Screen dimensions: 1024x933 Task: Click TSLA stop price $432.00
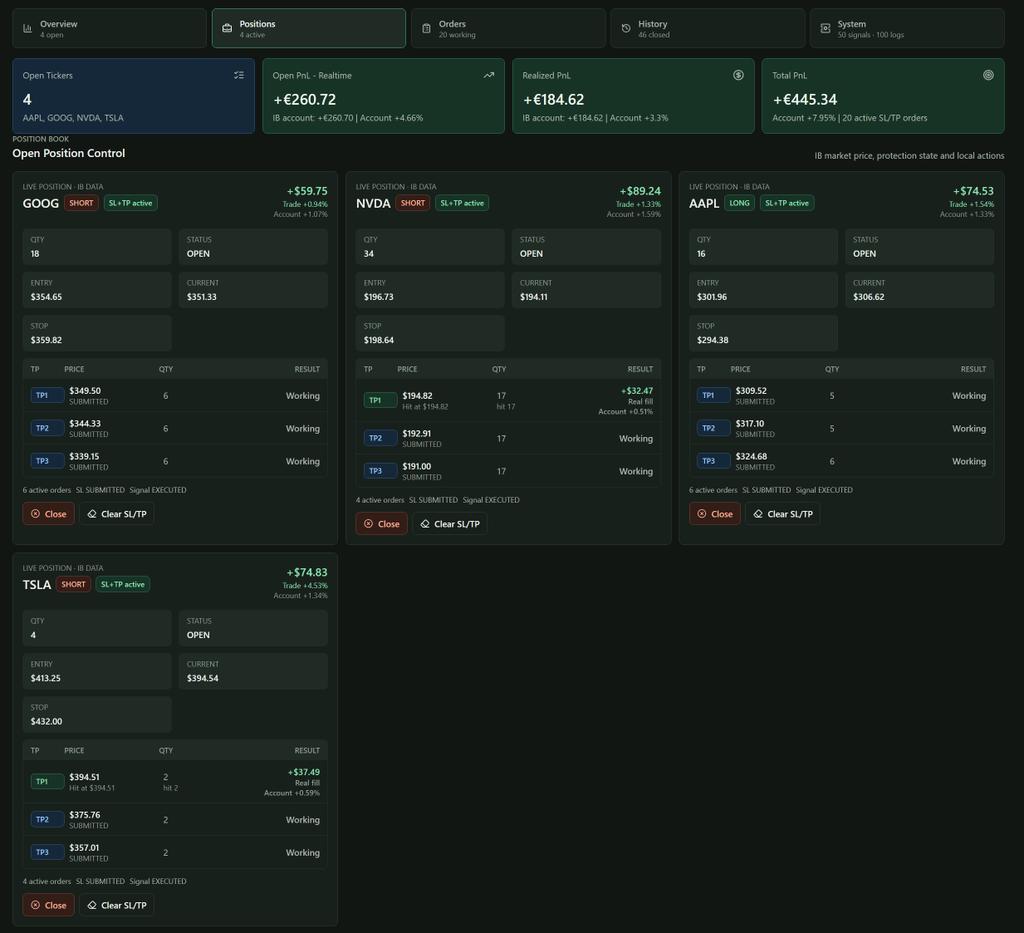(x=46, y=721)
